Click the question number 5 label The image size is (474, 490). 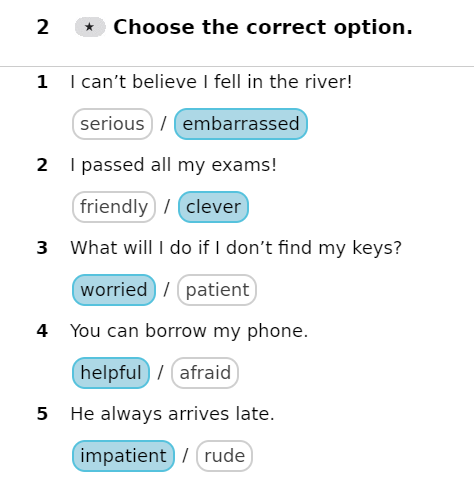click(42, 414)
